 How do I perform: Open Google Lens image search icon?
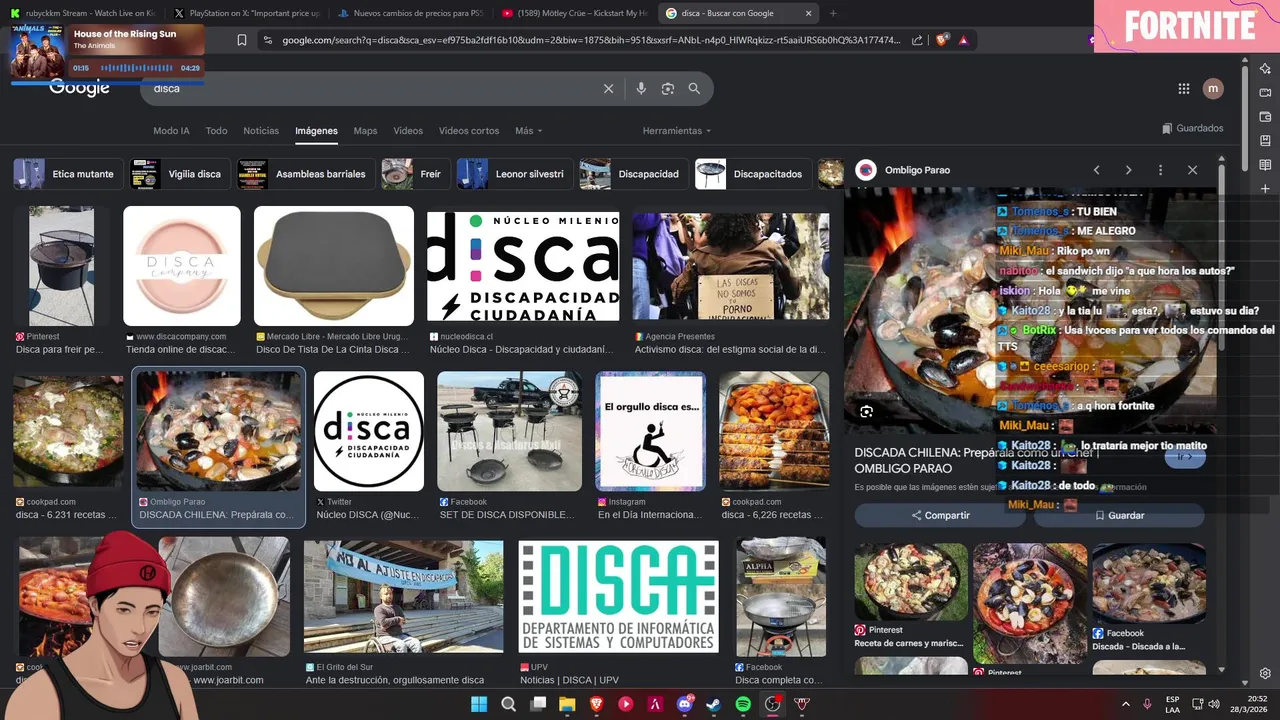click(668, 89)
